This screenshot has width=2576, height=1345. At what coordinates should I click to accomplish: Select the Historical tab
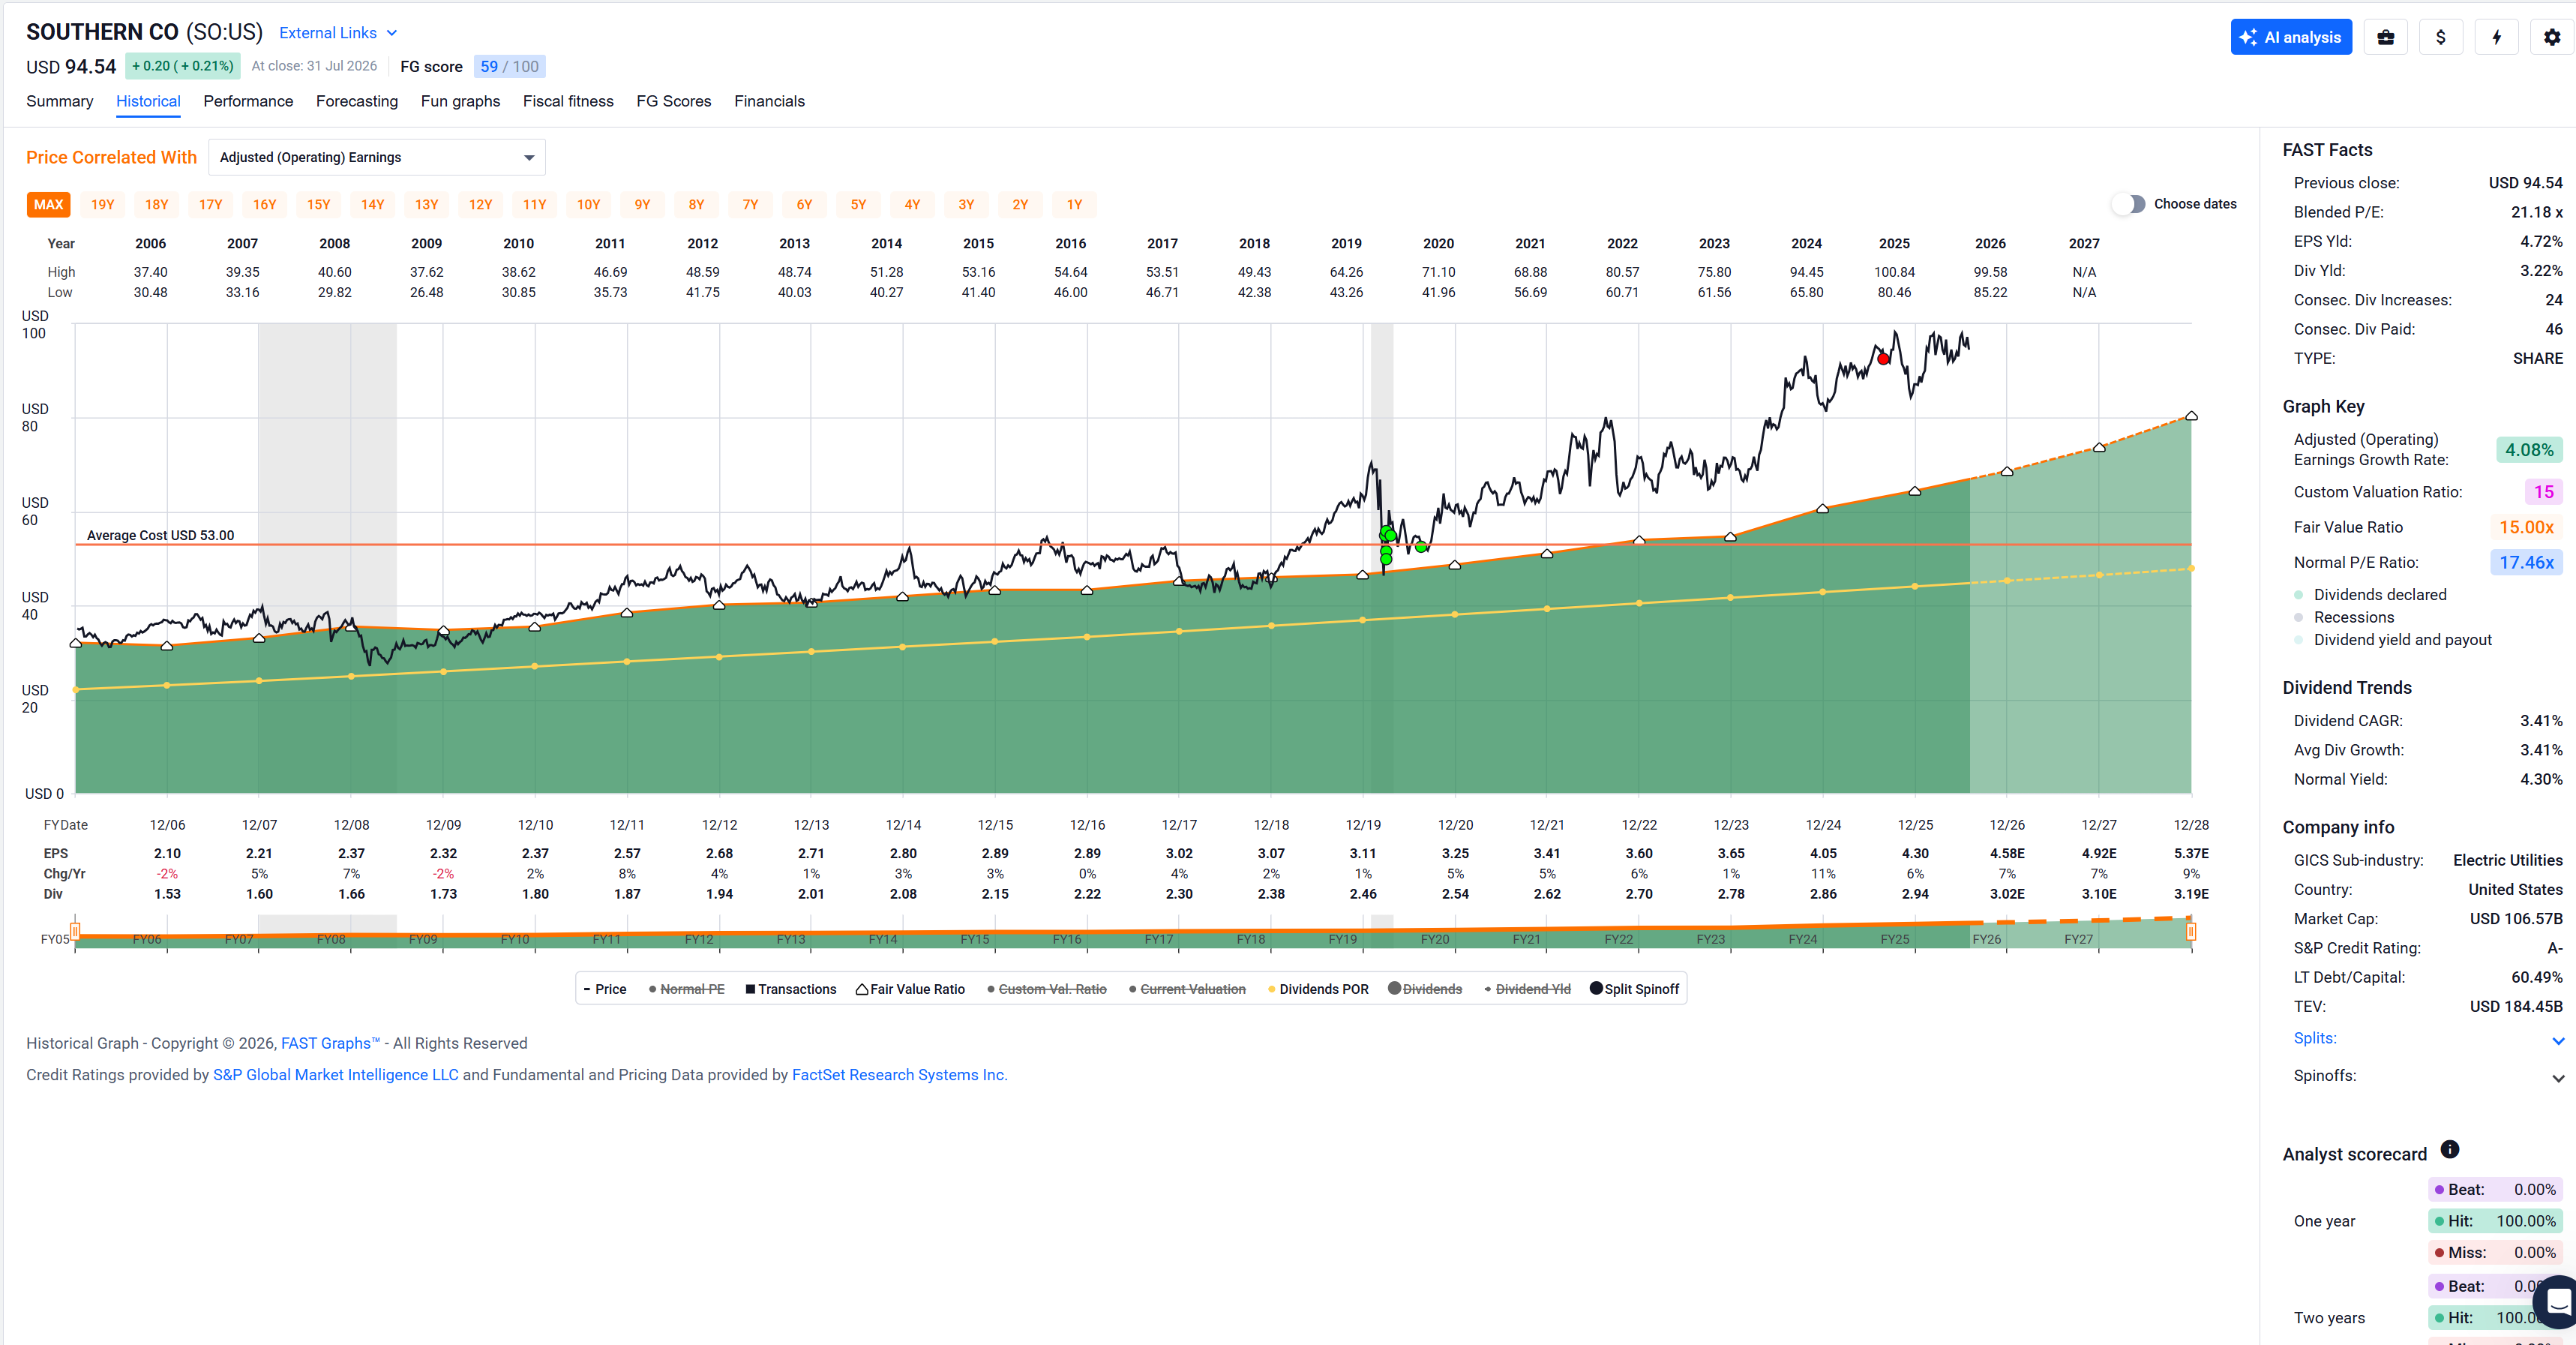point(148,101)
